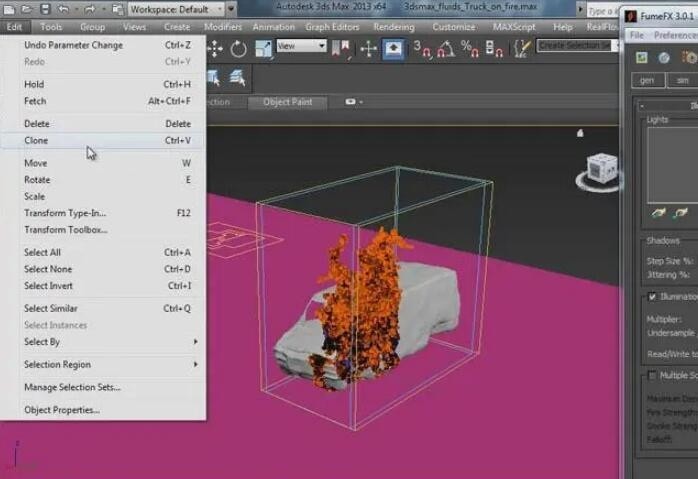This screenshot has height=479, width=698.
Task: Click the Select and Manipulate crosshair icon
Action: coord(366,47)
